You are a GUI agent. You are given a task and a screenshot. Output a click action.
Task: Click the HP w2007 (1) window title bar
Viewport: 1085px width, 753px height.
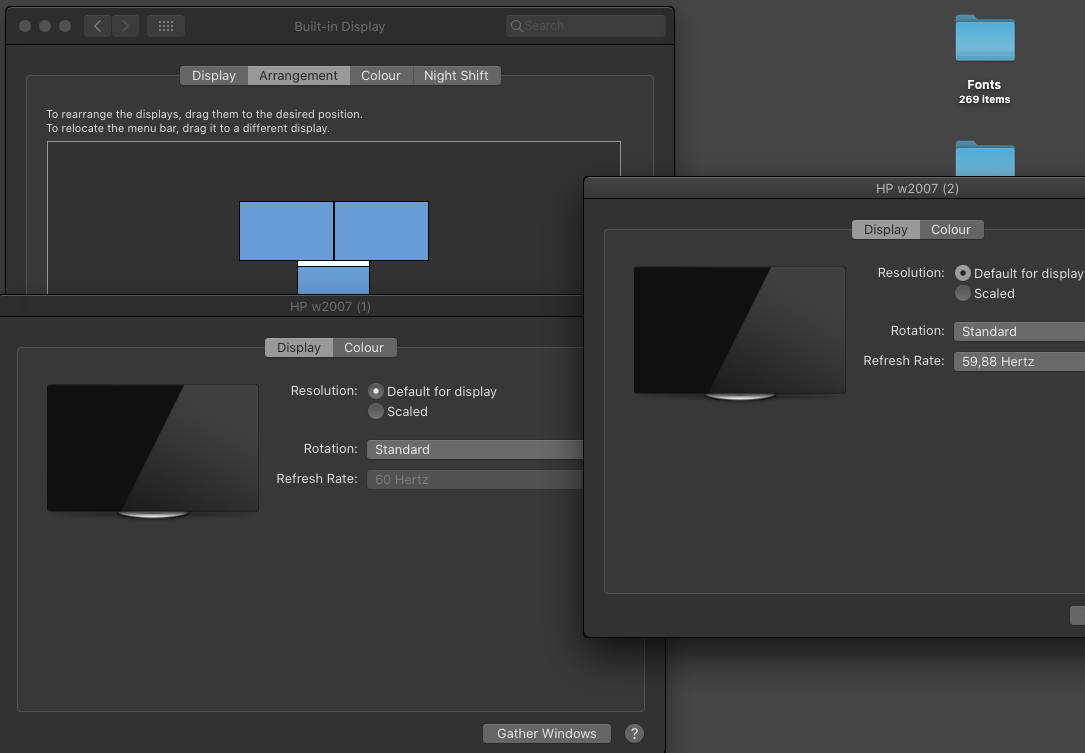click(x=291, y=306)
